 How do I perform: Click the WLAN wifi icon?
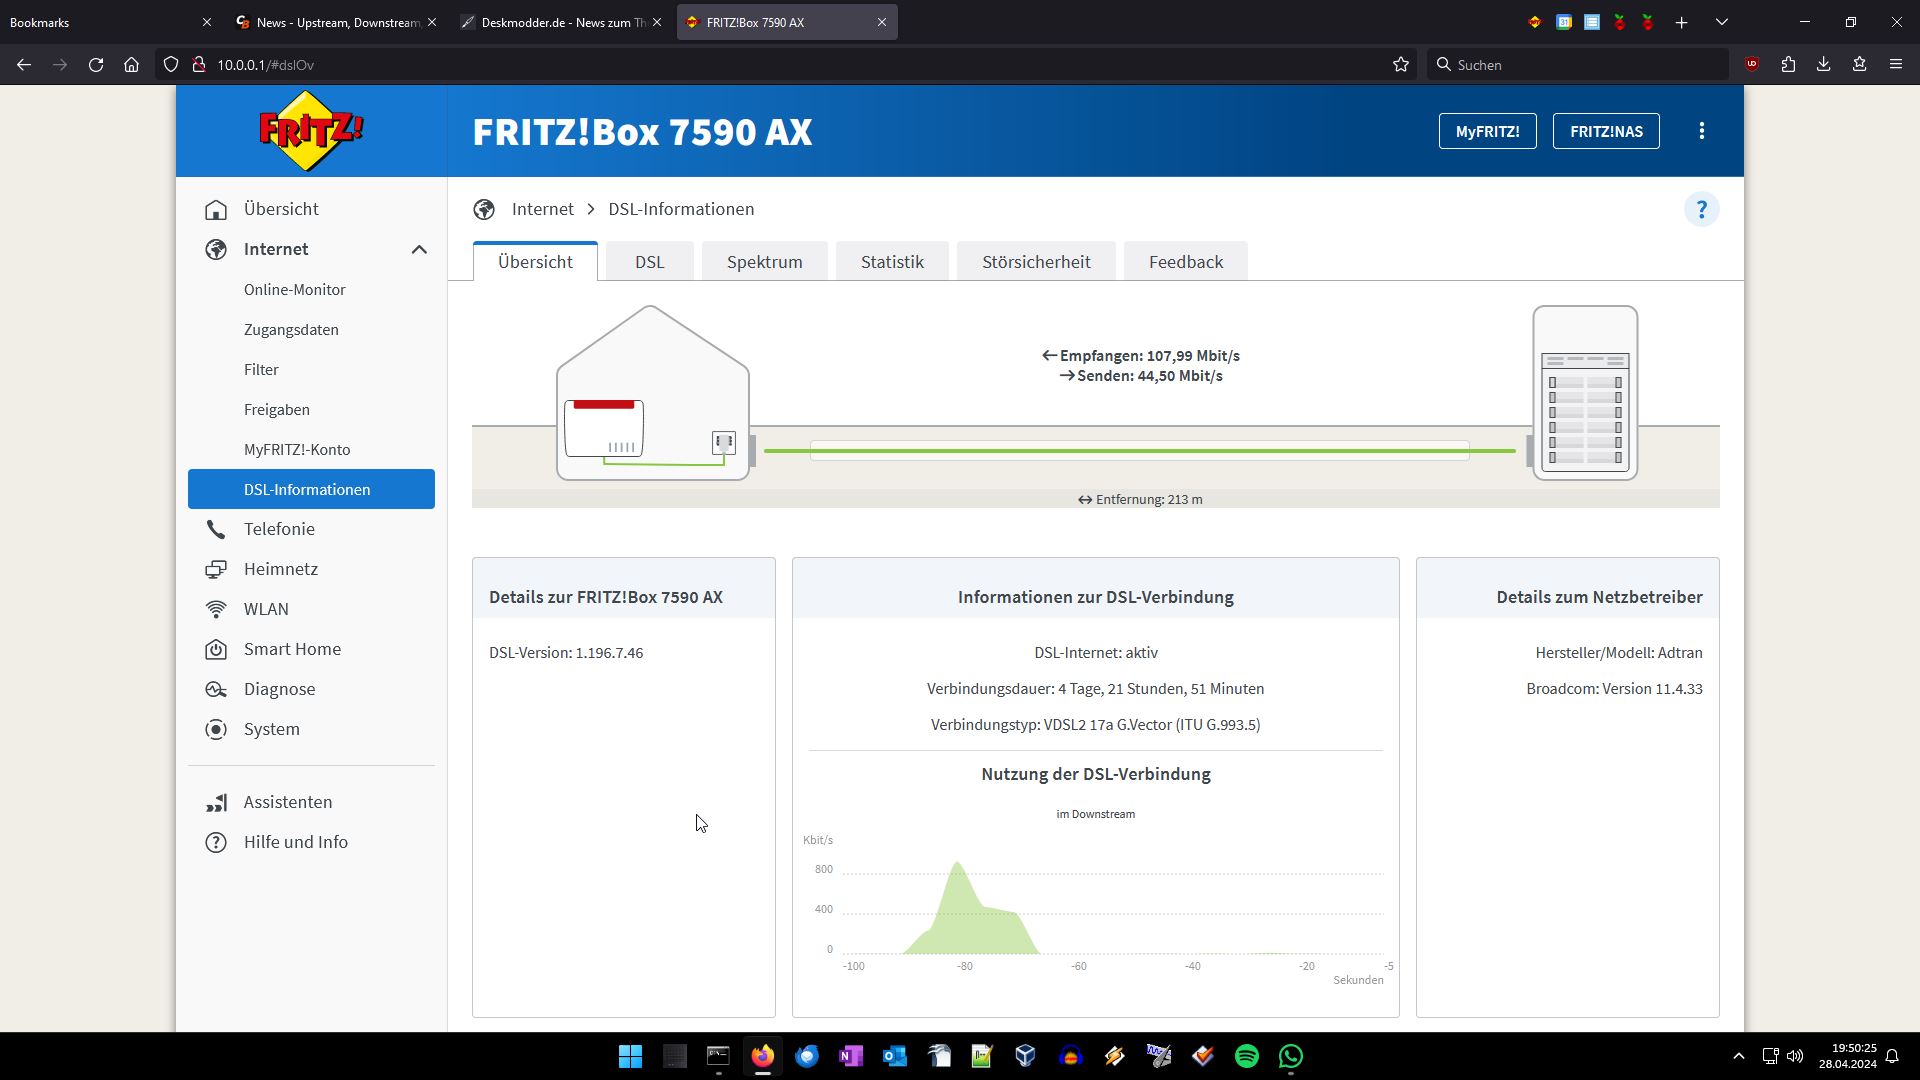216,609
